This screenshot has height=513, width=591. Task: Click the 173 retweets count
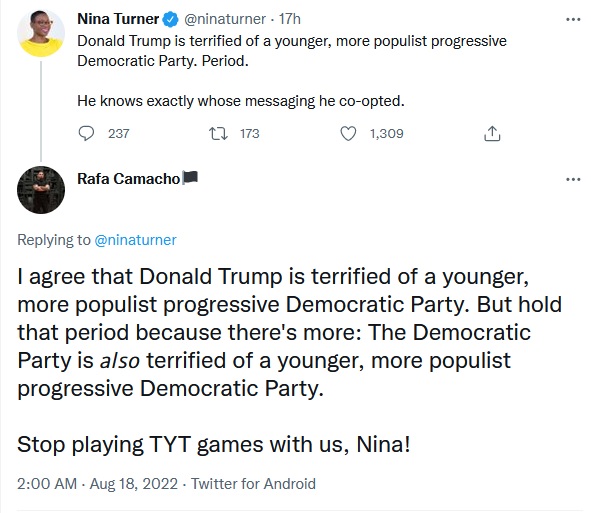coord(250,133)
